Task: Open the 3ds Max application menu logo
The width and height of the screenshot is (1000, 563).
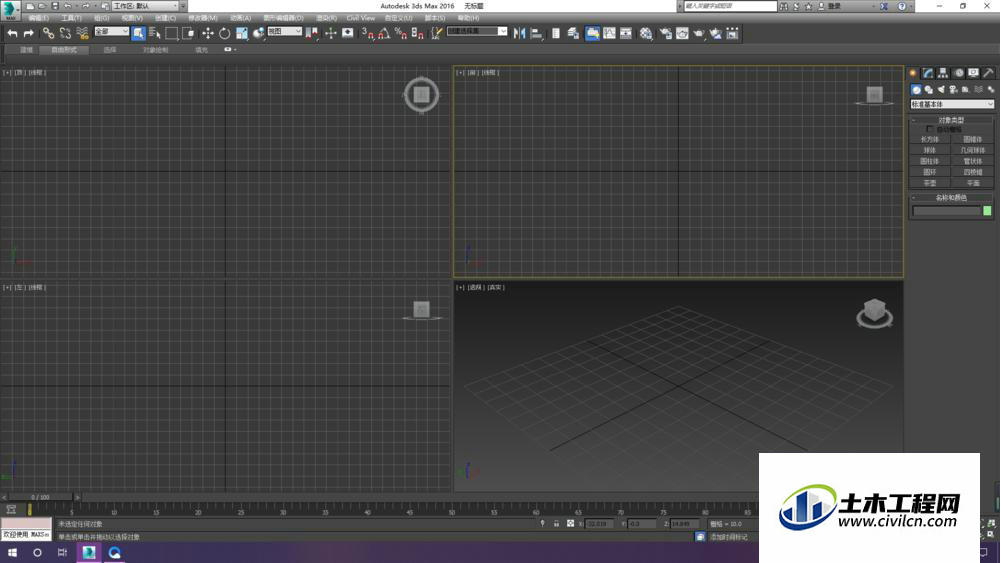Action: (10, 10)
